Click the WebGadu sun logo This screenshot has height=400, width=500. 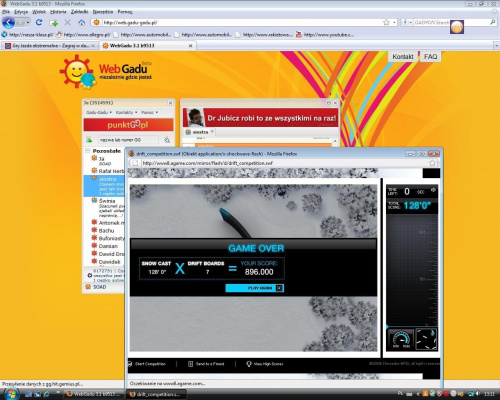tap(77, 71)
